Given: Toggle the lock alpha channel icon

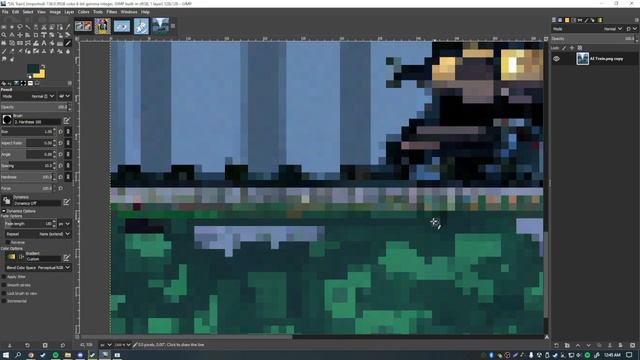Looking at the screenshot, I should click(x=580, y=48).
